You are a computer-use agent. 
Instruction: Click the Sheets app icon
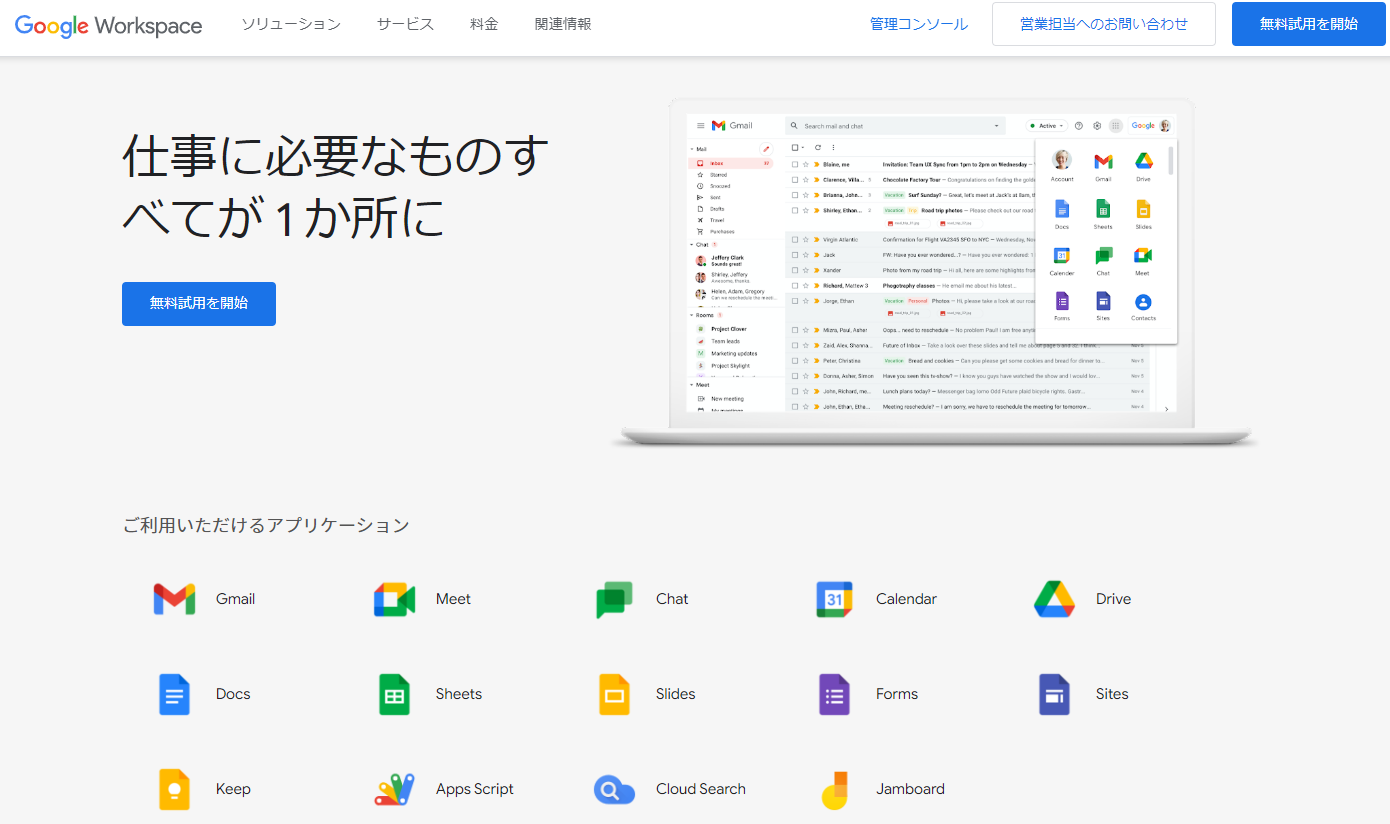(394, 693)
